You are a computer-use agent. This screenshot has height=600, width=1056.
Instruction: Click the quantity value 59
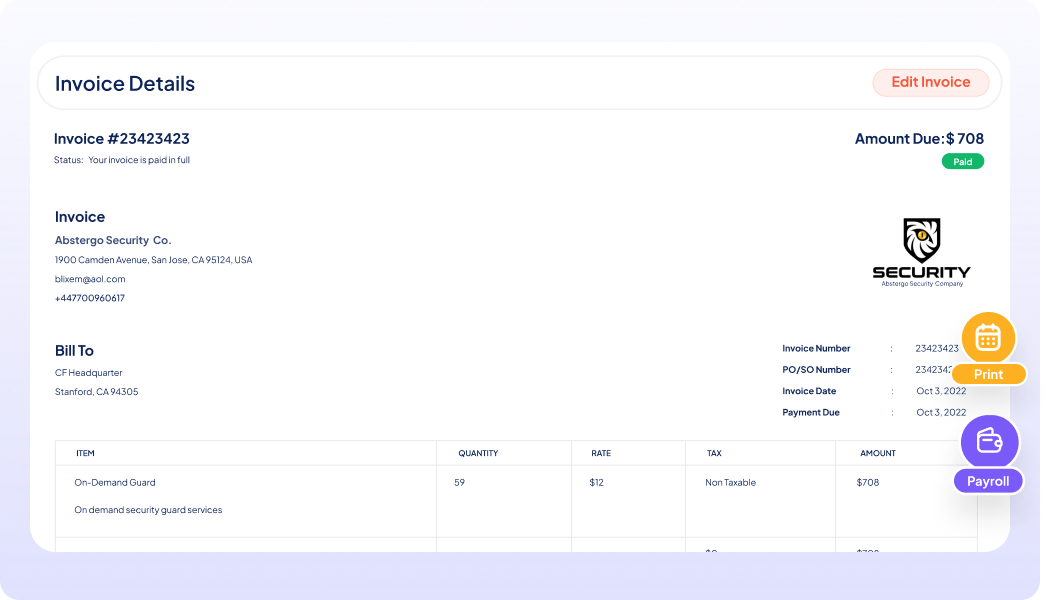tap(459, 483)
